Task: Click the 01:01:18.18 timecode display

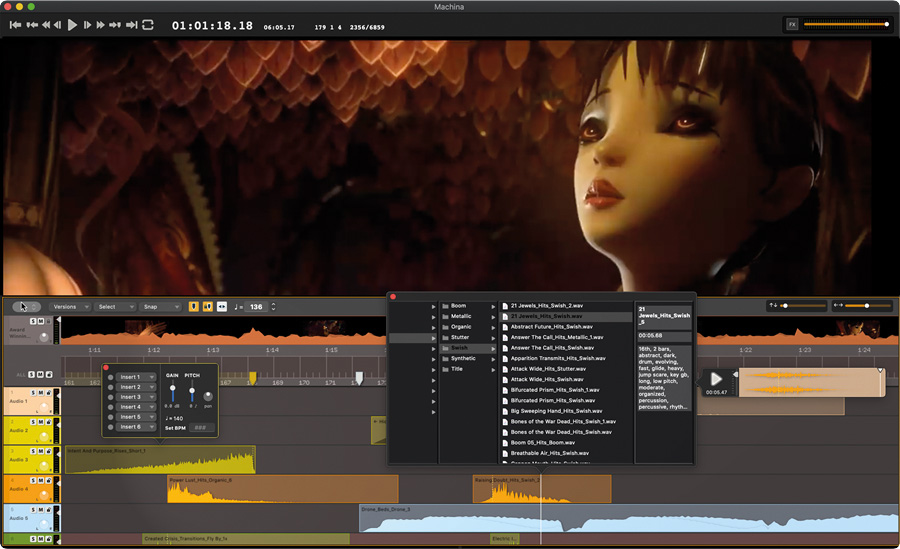Action: [x=212, y=25]
